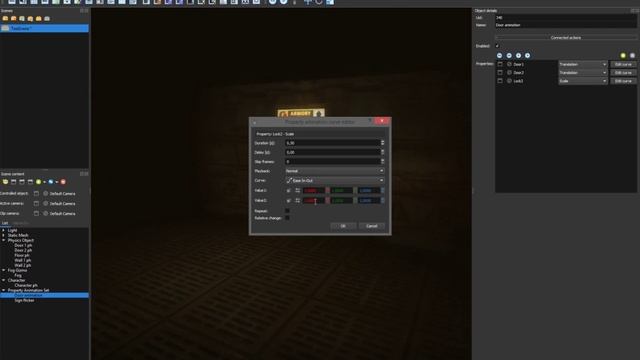Click the first plus icon above Properties
Screen dimensions: 640x360
tap(518, 56)
